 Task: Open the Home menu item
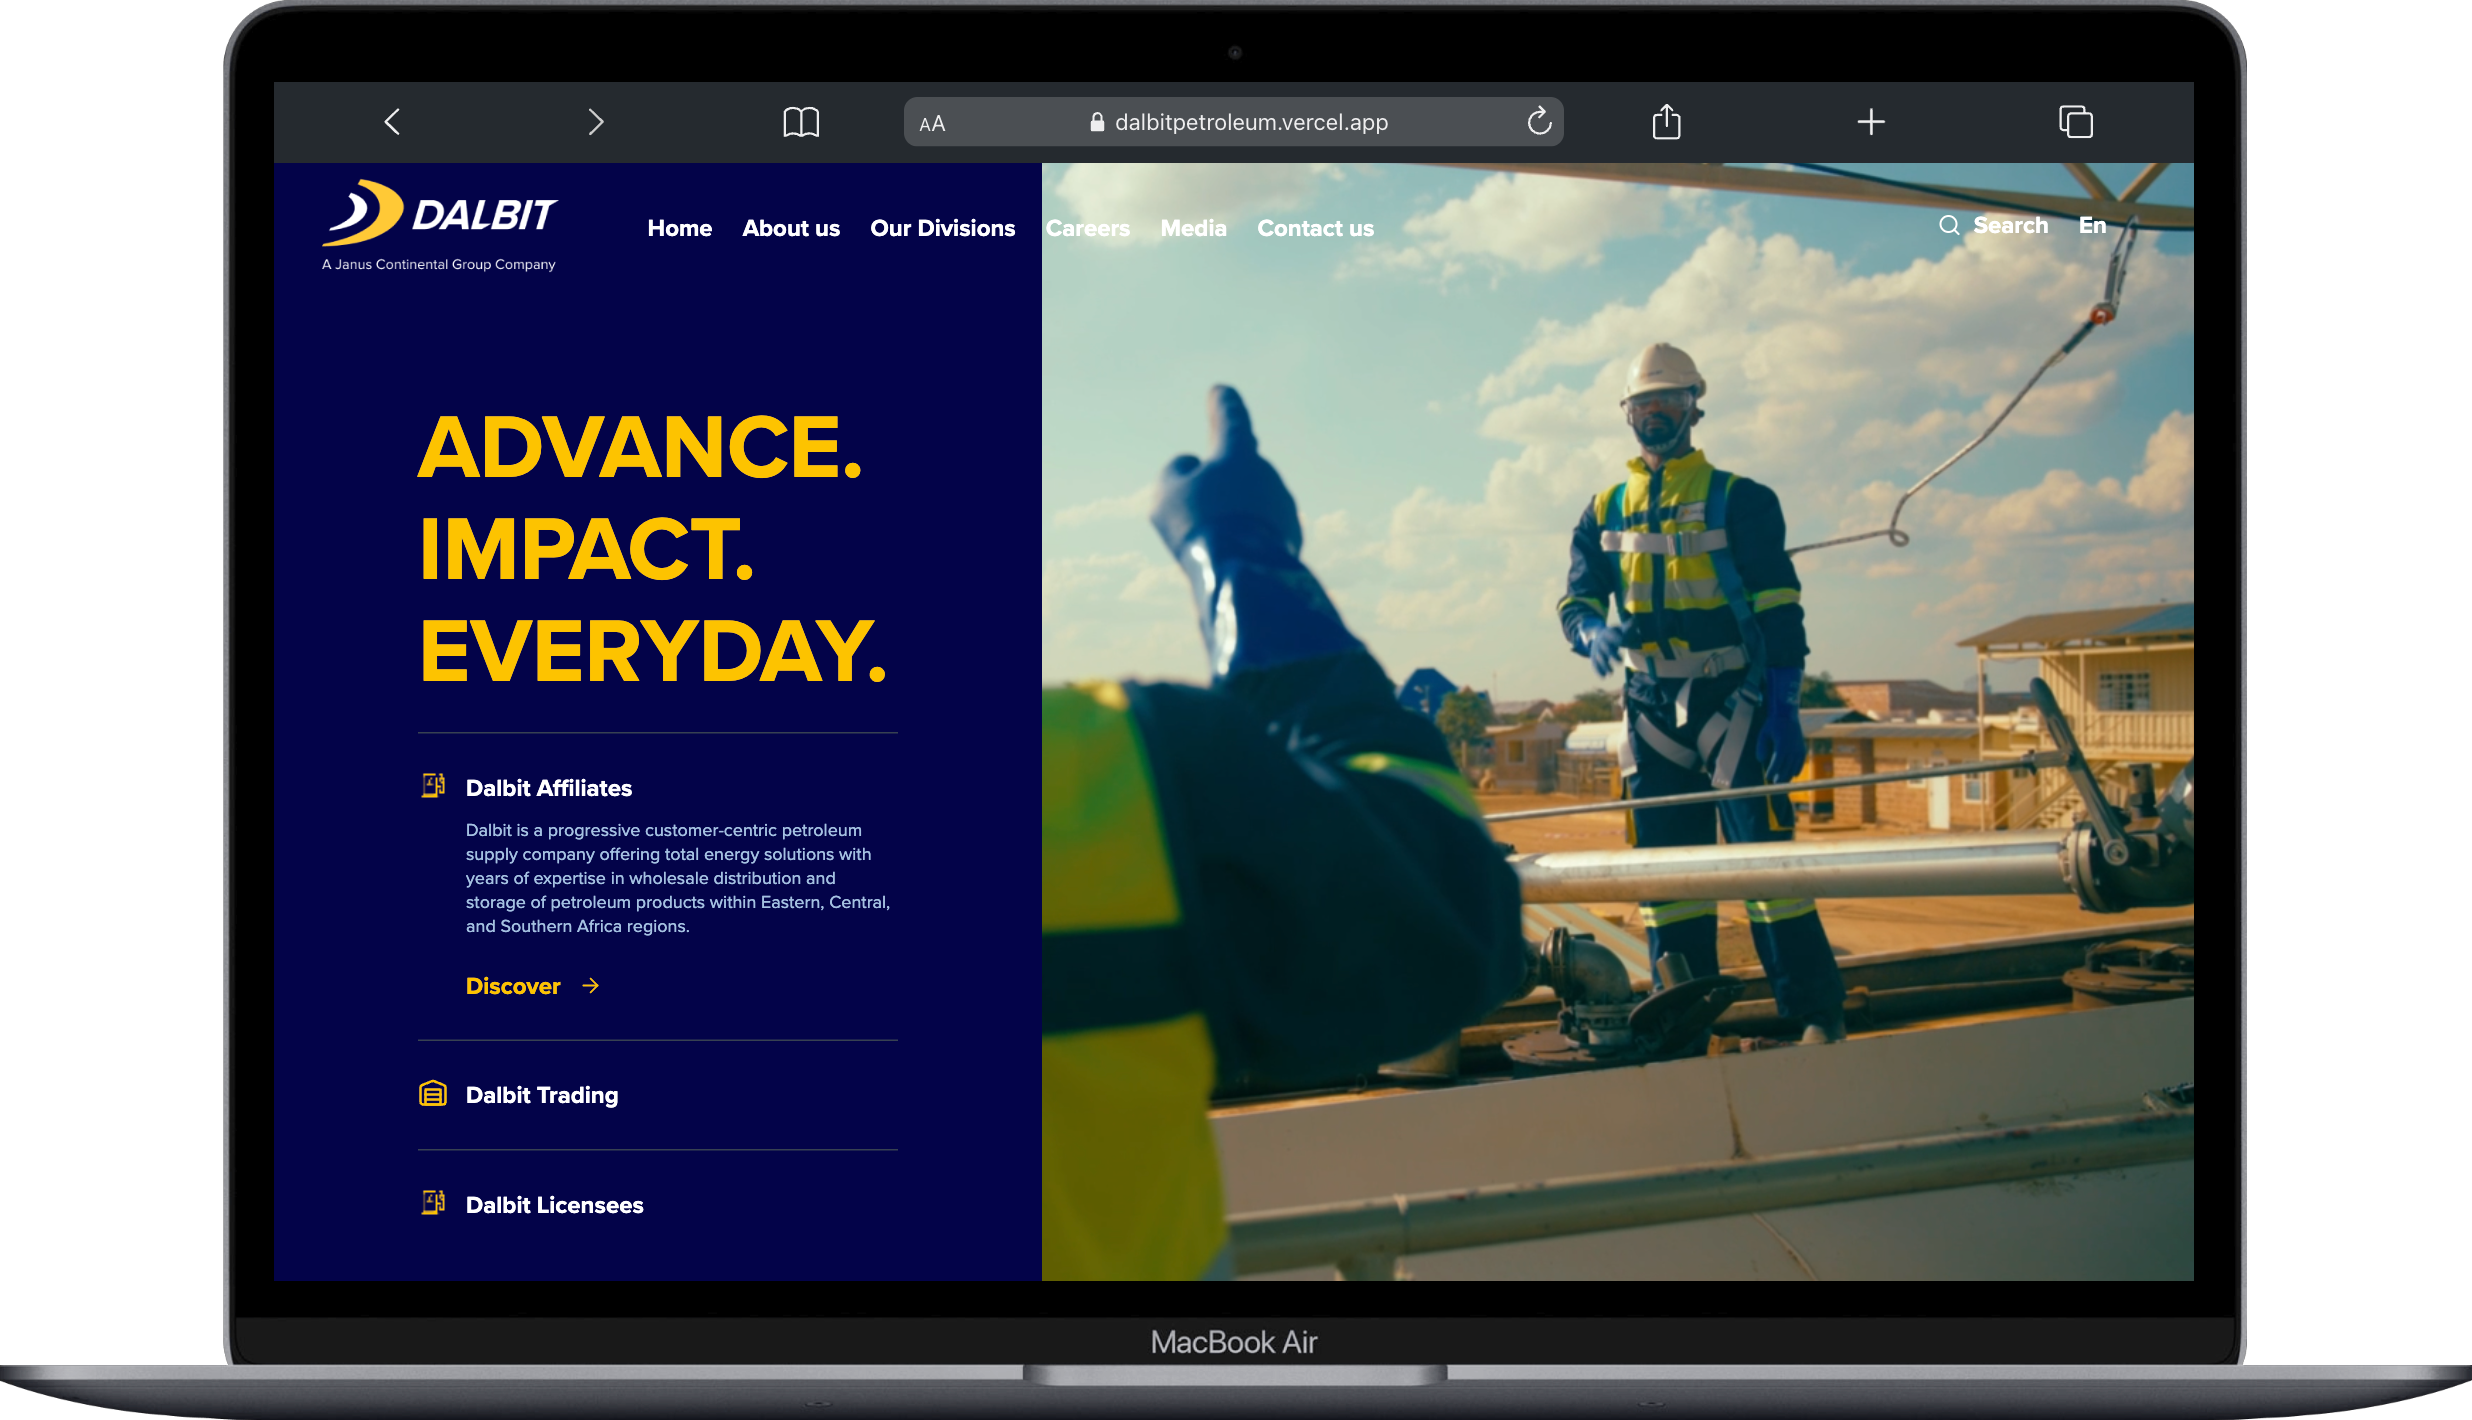click(679, 228)
